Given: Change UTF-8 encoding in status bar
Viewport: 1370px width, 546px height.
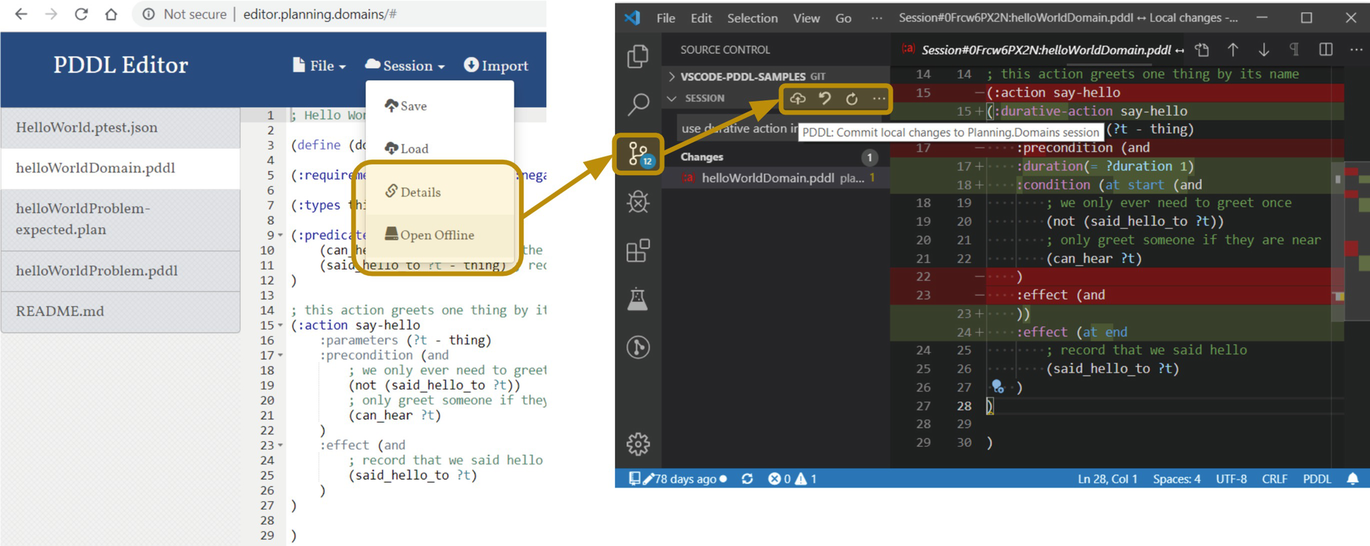Looking at the screenshot, I should tap(1231, 479).
